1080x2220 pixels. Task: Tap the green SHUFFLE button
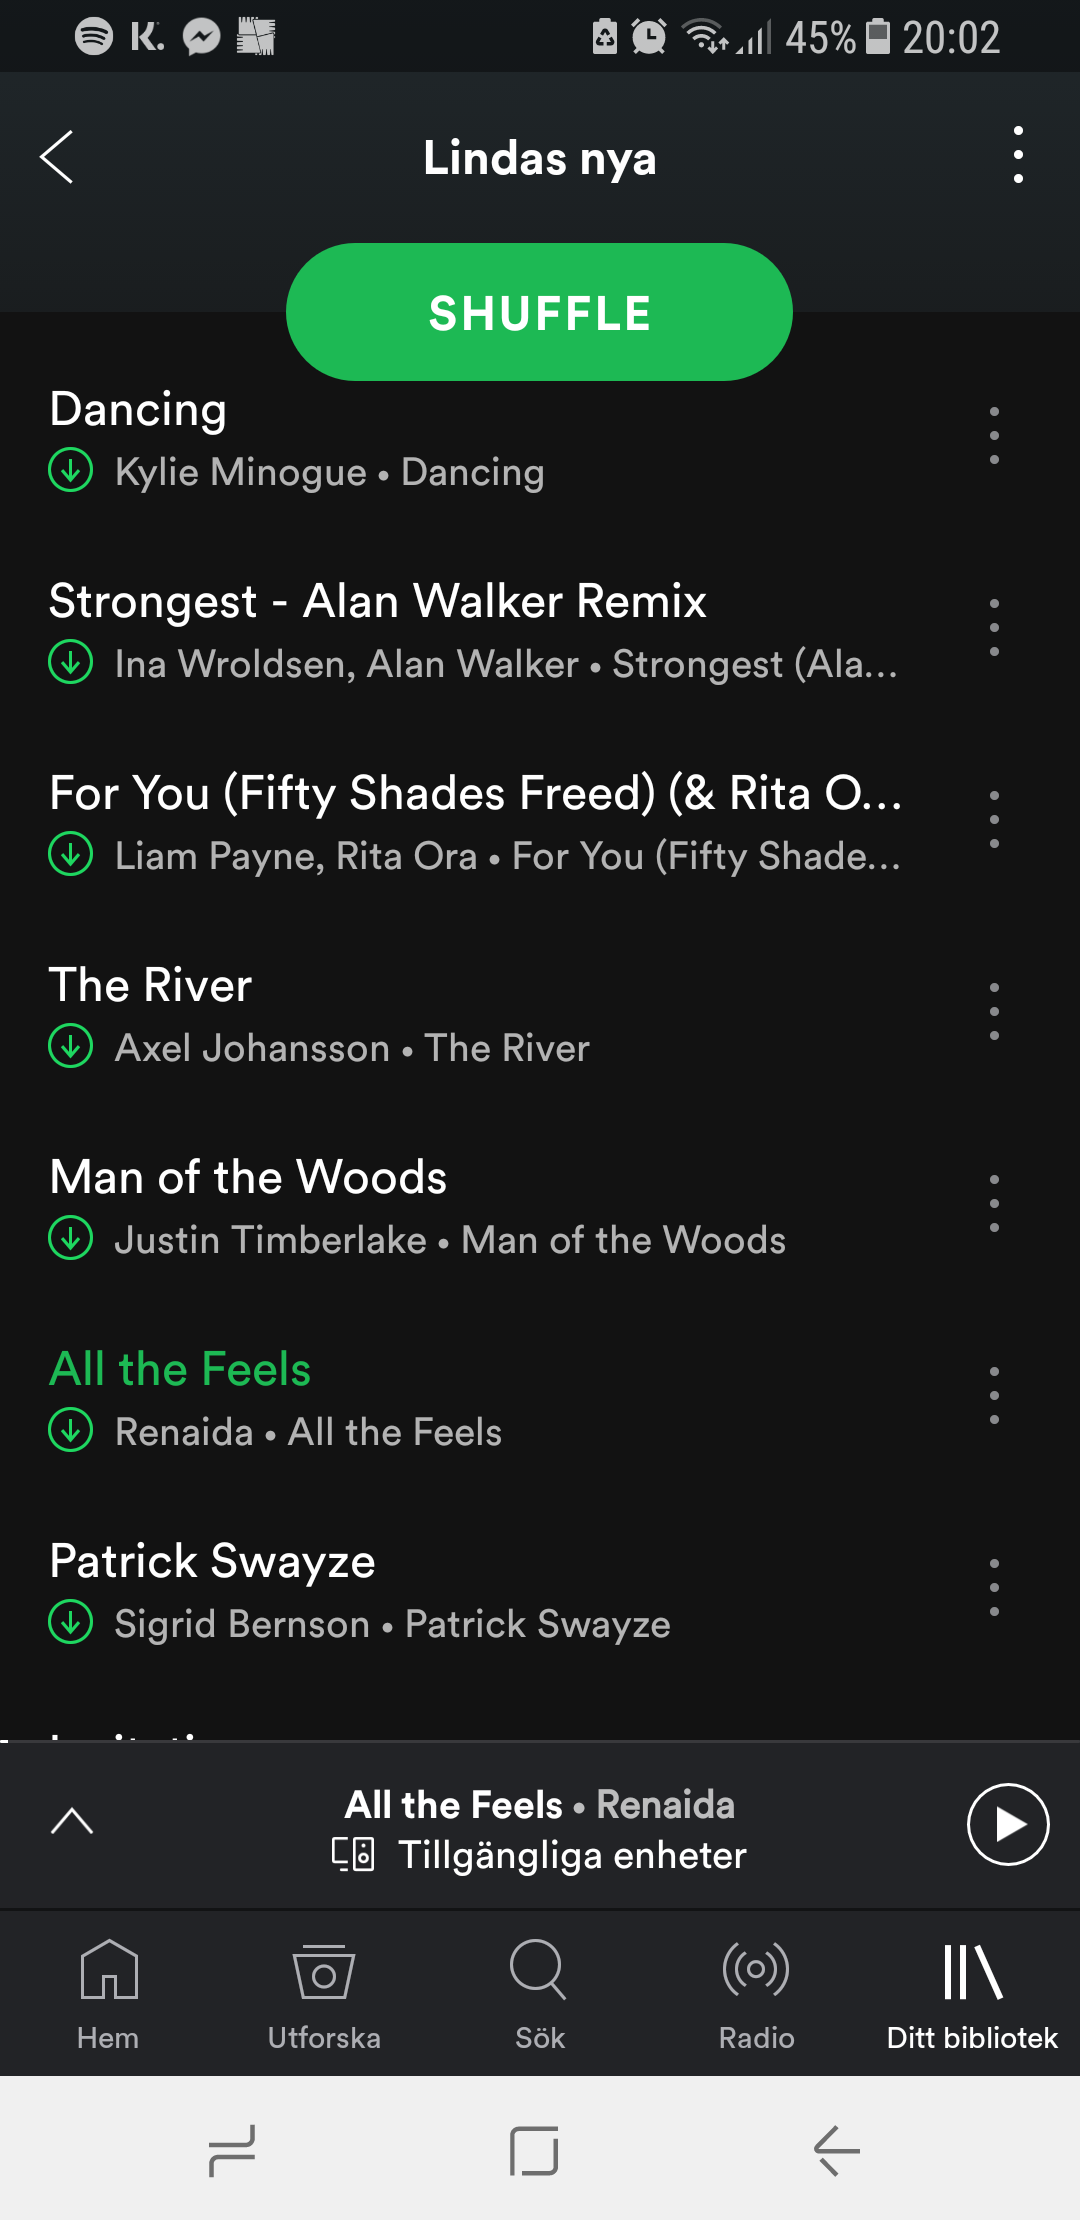pyautogui.click(x=539, y=312)
